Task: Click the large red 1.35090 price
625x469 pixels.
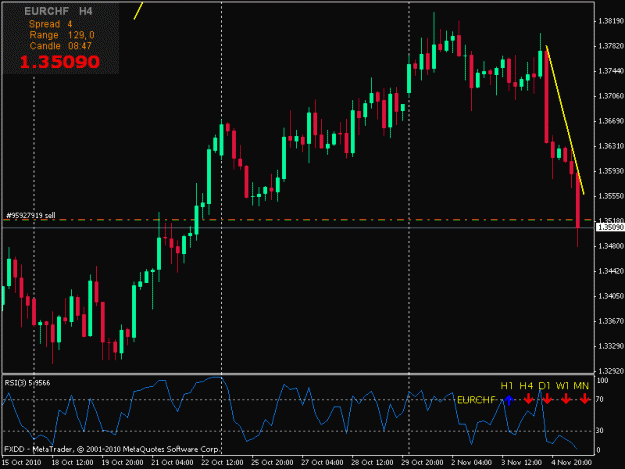Action: click(59, 62)
